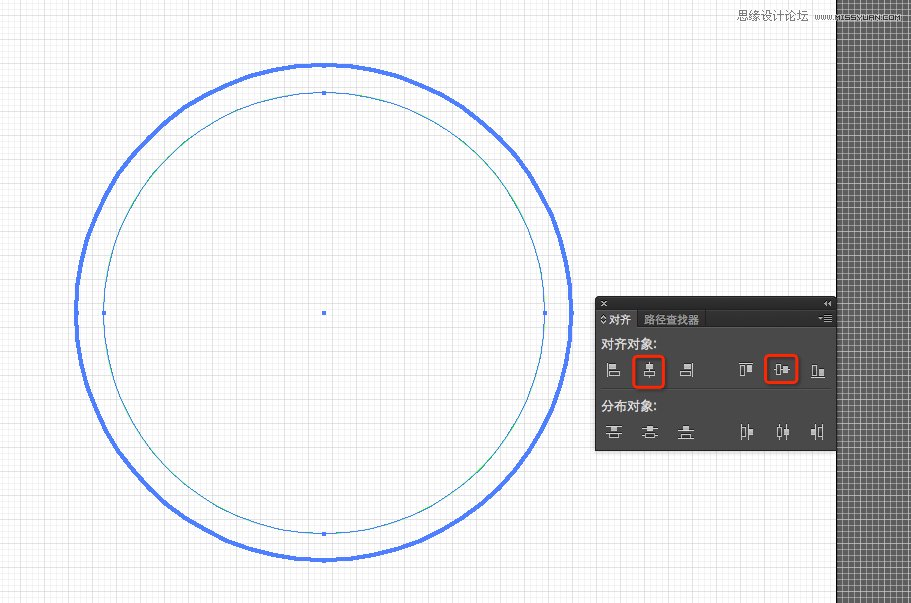The image size is (911, 603).
Task: Click the horizontal align center icon
Action: 650,371
